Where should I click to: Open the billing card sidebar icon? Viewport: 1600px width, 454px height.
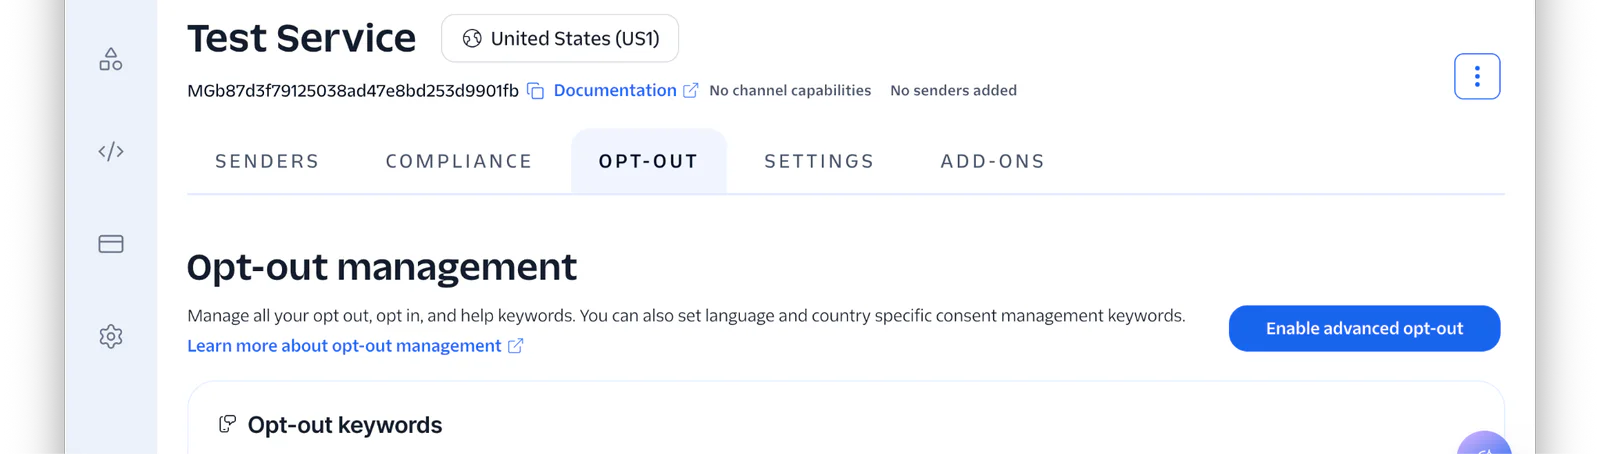coord(111,244)
